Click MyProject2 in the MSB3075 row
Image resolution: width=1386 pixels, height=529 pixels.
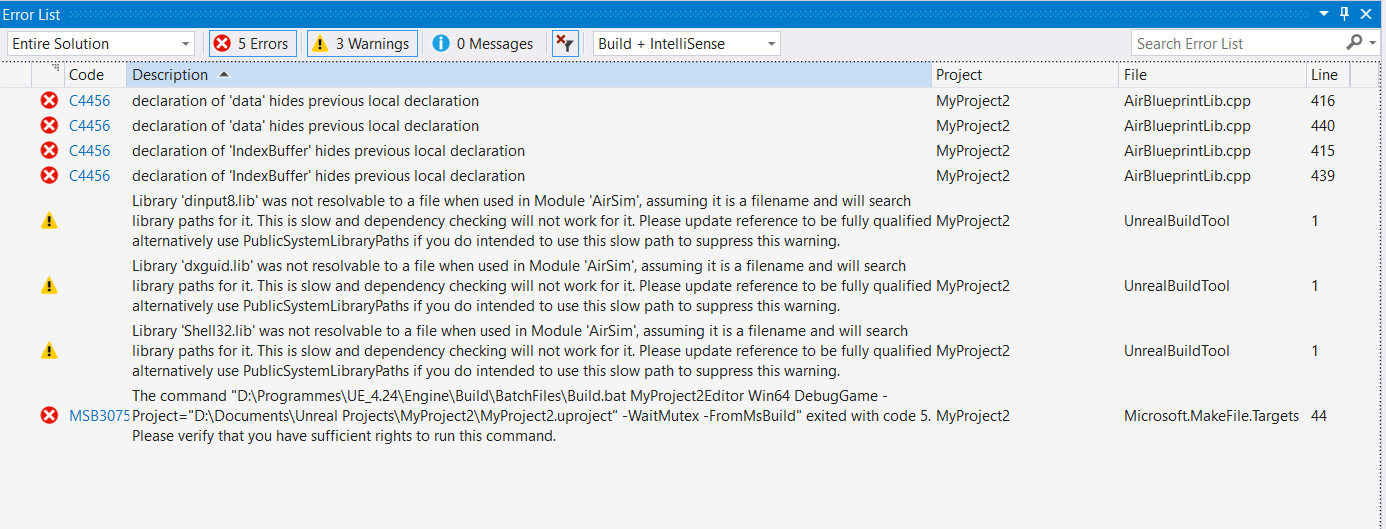pos(973,416)
